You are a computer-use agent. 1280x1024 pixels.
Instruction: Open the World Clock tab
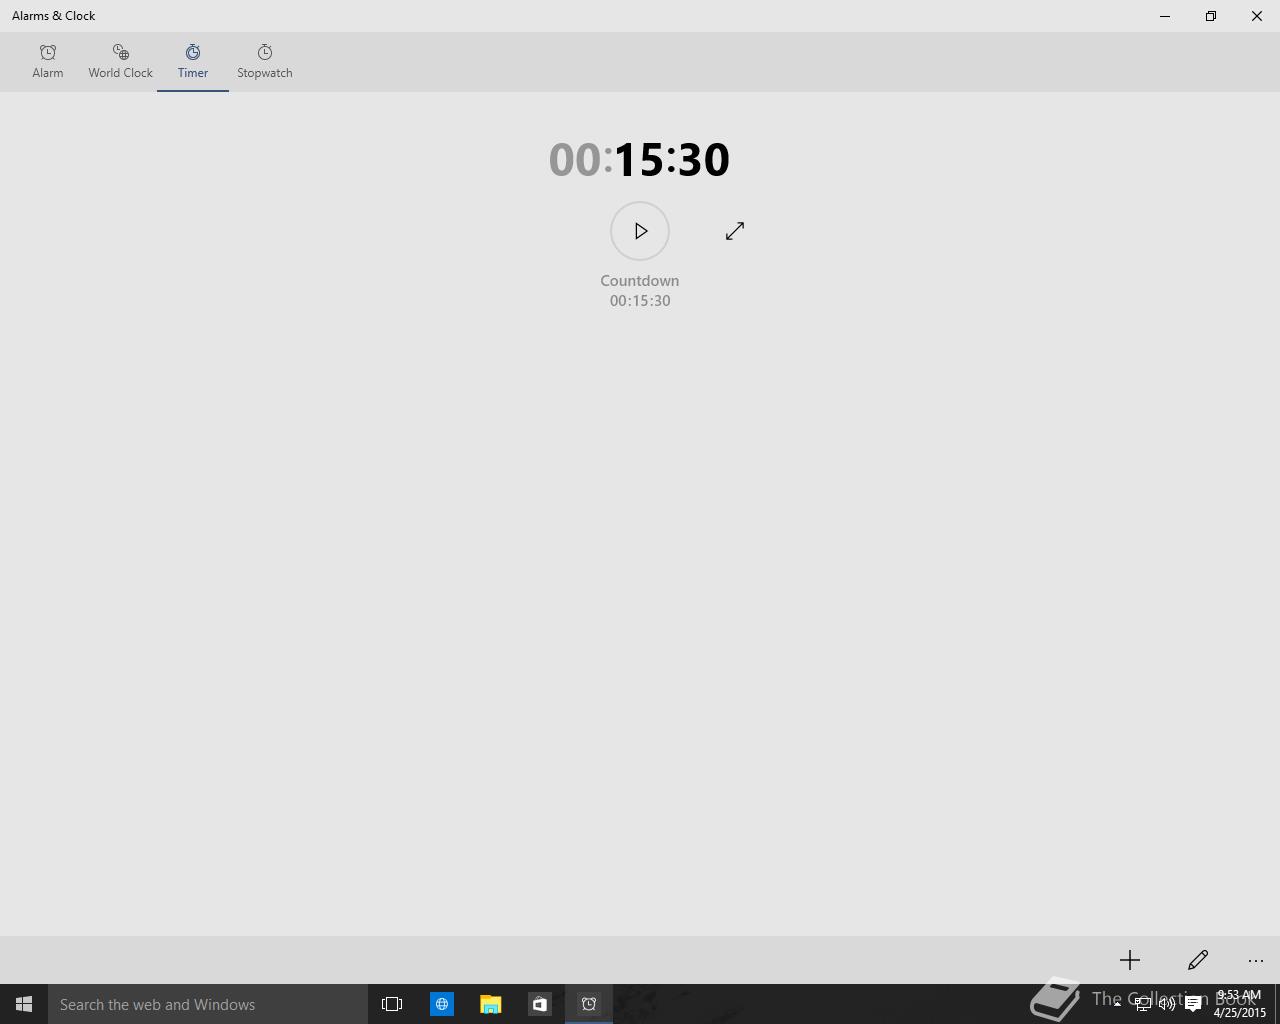120,62
